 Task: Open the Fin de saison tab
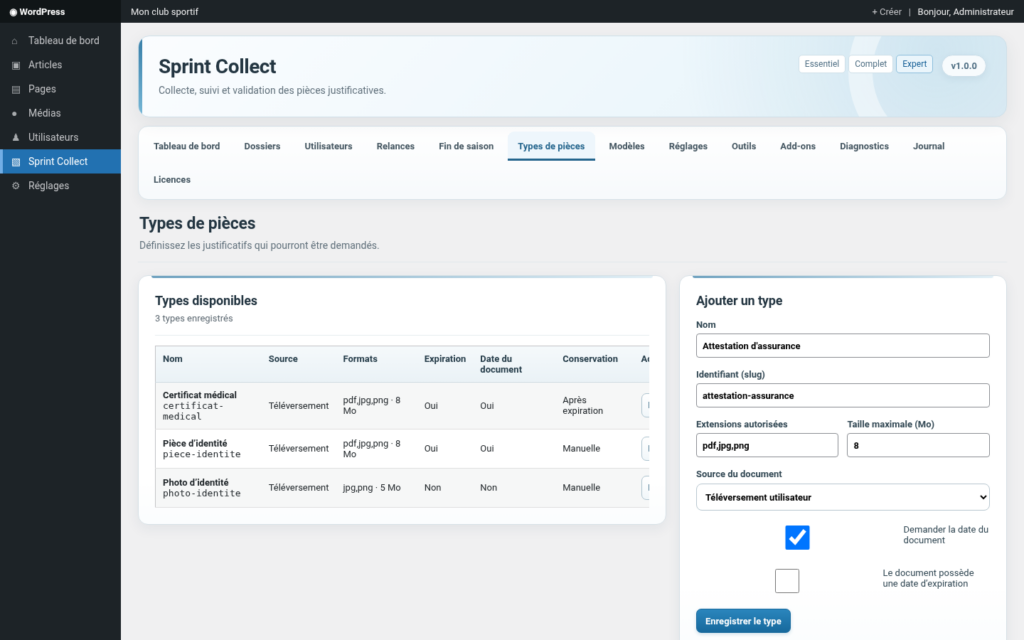click(466, 146)
